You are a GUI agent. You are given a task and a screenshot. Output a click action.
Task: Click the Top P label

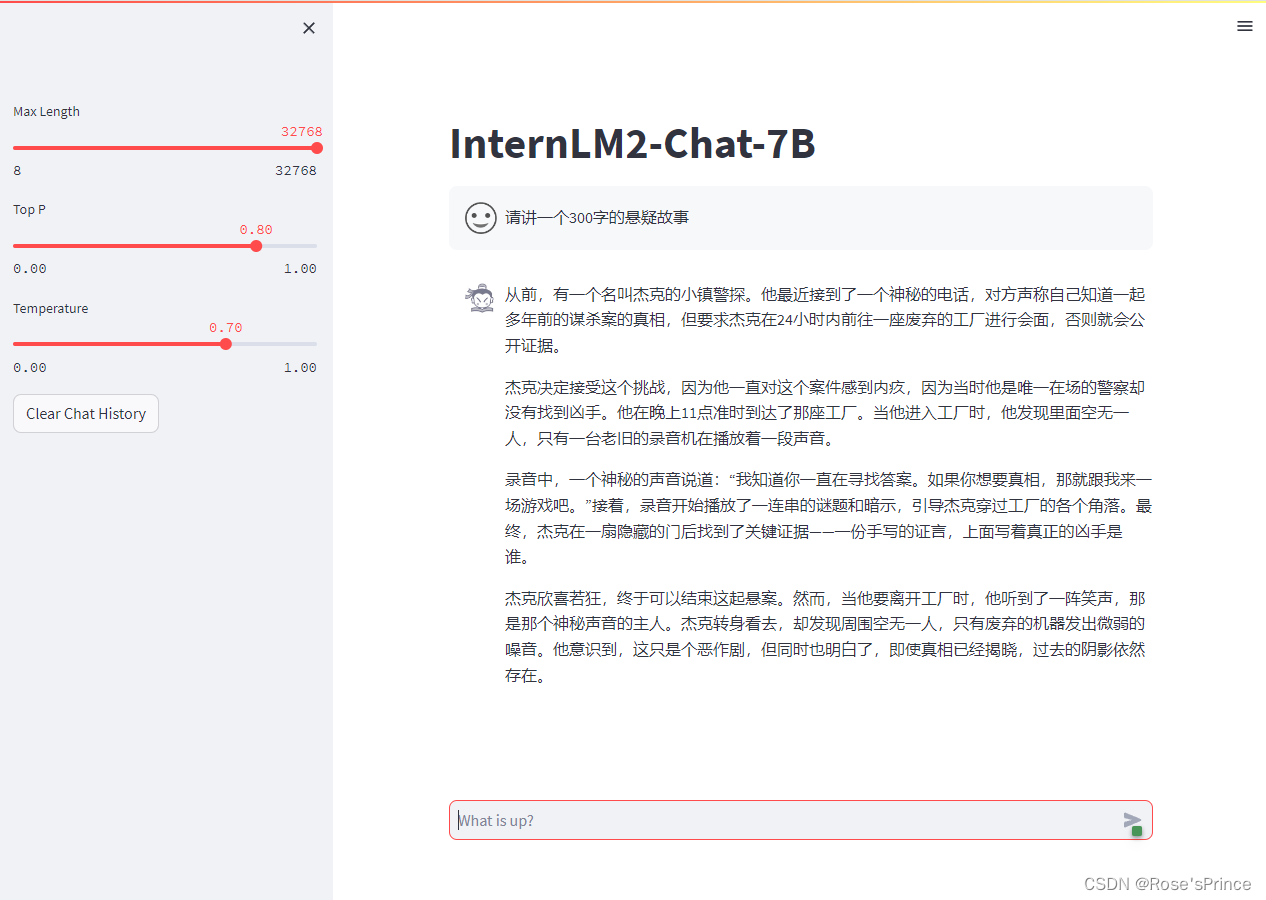tap(29, 209)
